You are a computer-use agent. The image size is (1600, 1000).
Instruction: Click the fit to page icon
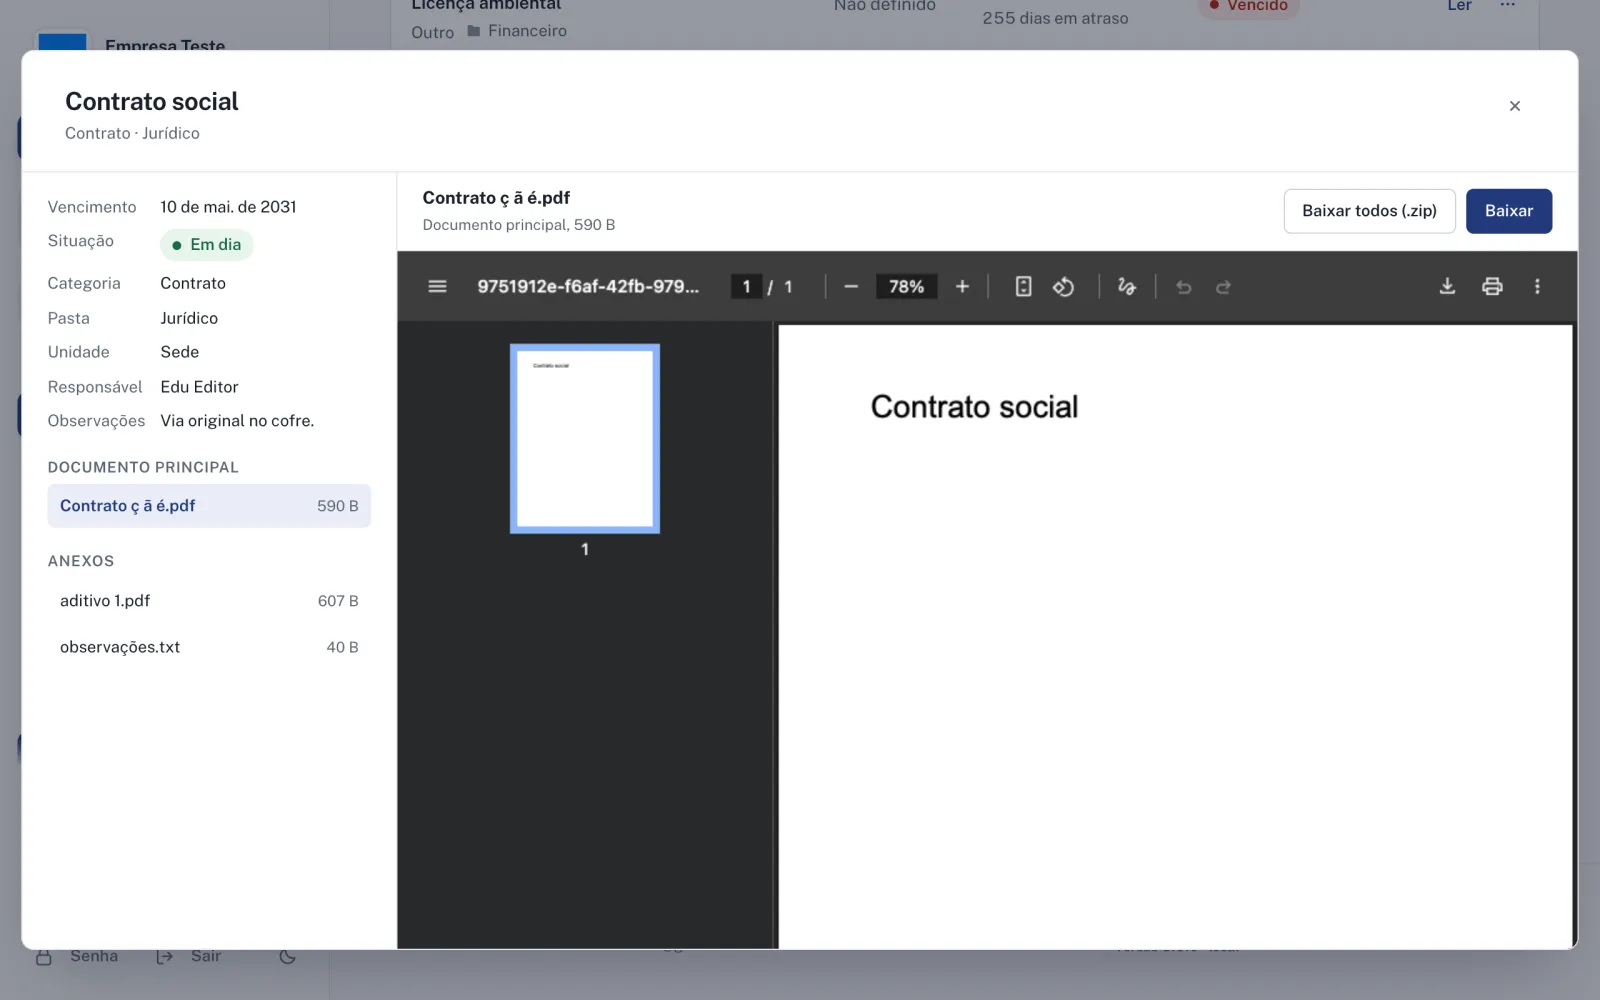coord(1023,287)
